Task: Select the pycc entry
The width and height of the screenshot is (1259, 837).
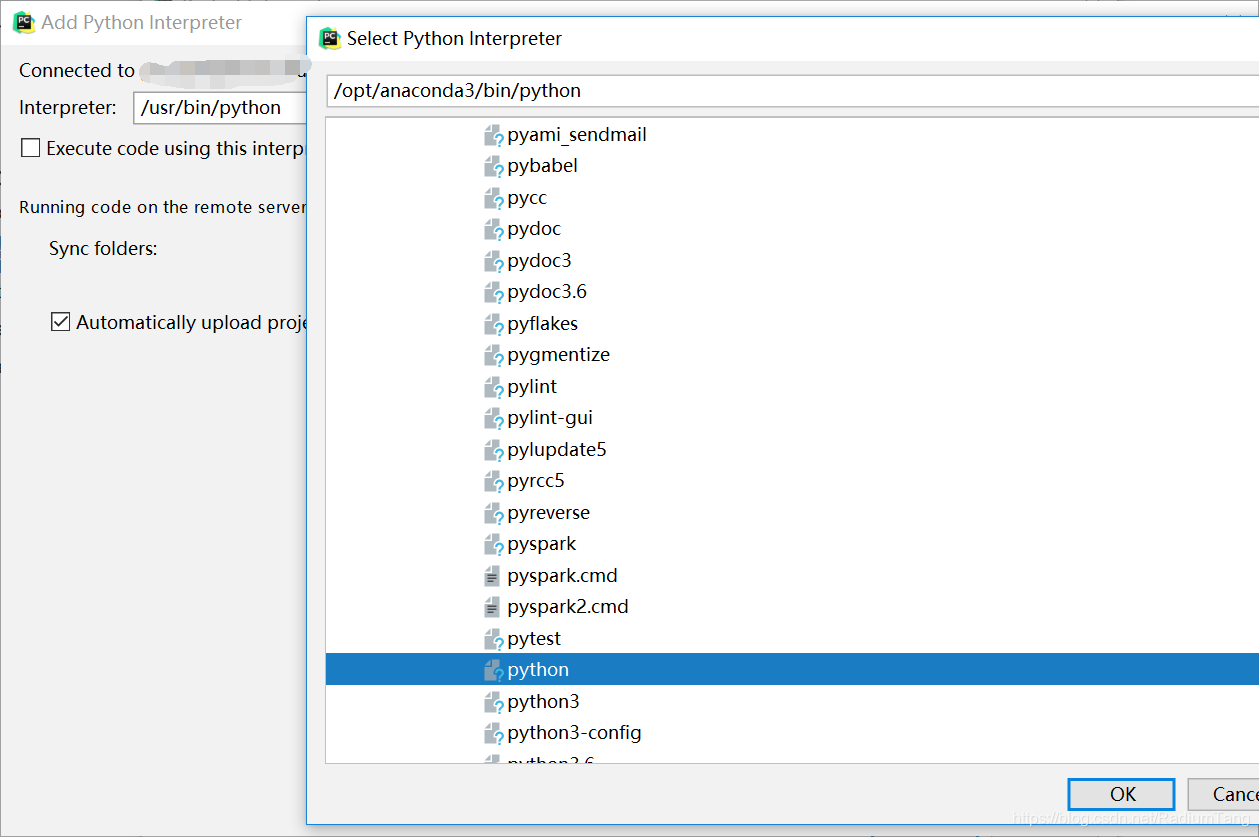Action: pyautogui.click(x=527, y=198)
